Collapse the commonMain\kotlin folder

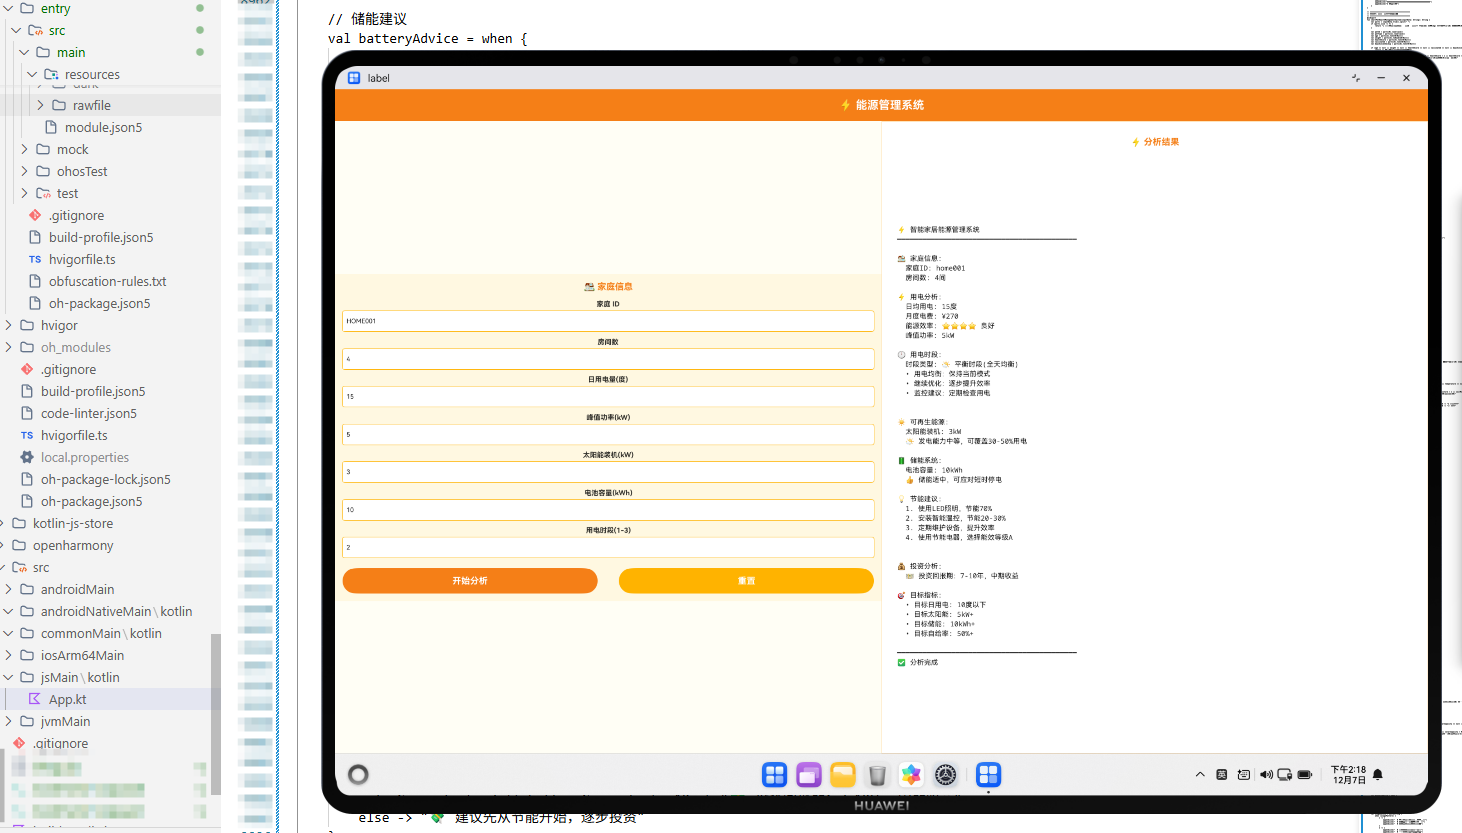8,633
